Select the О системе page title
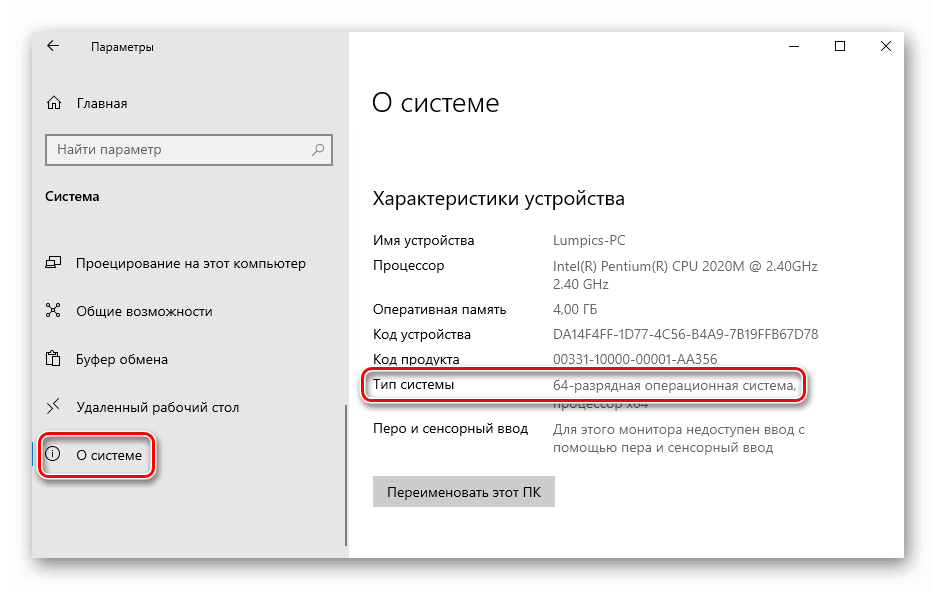This screenshot has width=936, height=590. coord(436,103)
